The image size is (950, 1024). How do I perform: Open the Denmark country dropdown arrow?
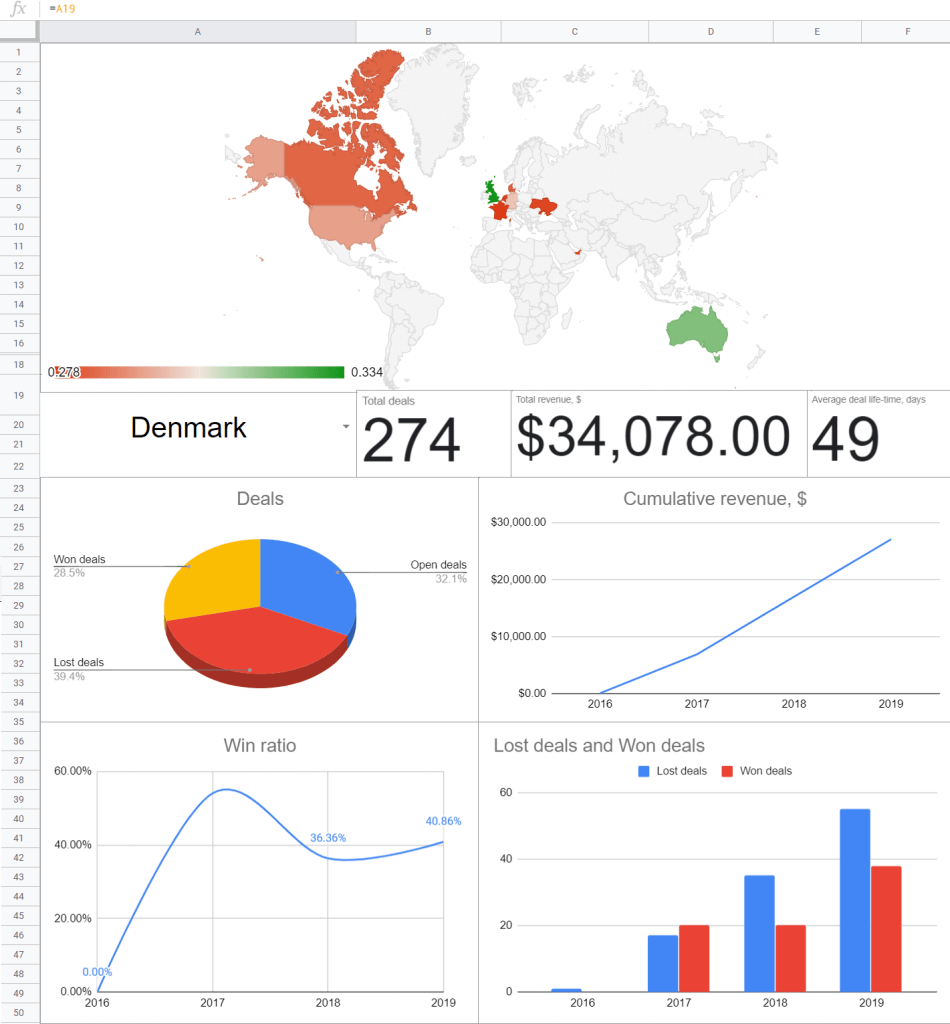346,427
